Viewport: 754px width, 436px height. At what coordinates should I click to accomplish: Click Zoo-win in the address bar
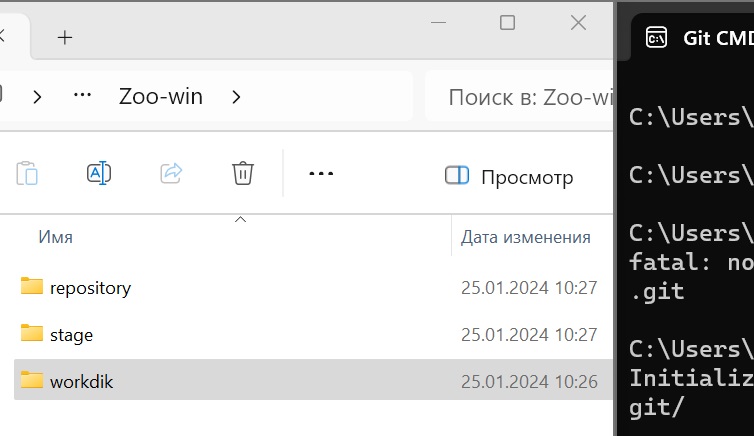(x=161, y=97)
